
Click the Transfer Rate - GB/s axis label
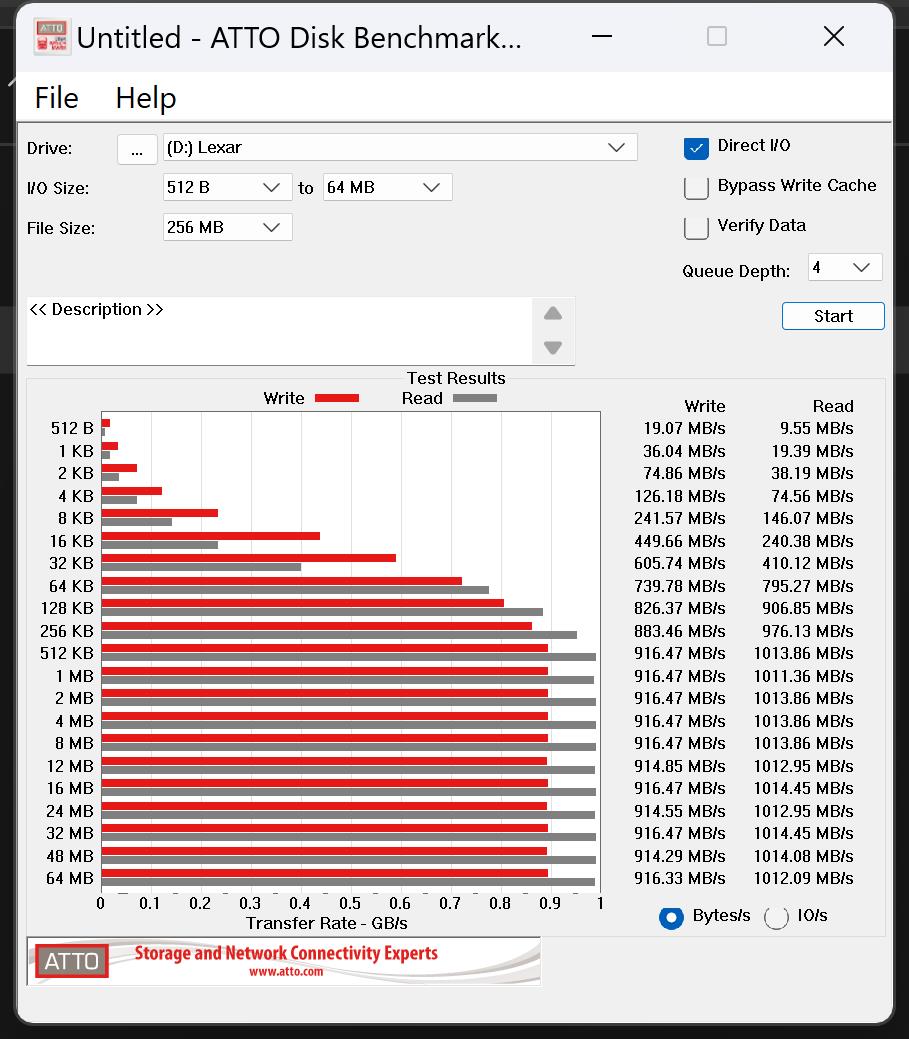[x=327, y=923]
